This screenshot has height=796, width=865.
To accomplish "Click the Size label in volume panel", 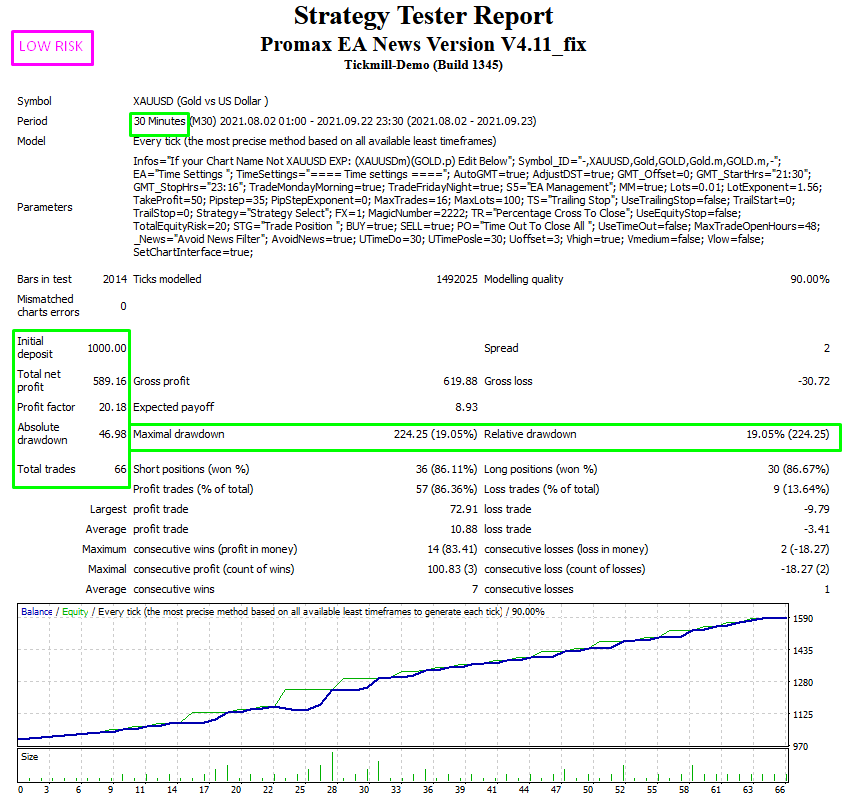I will pos(29,757).
